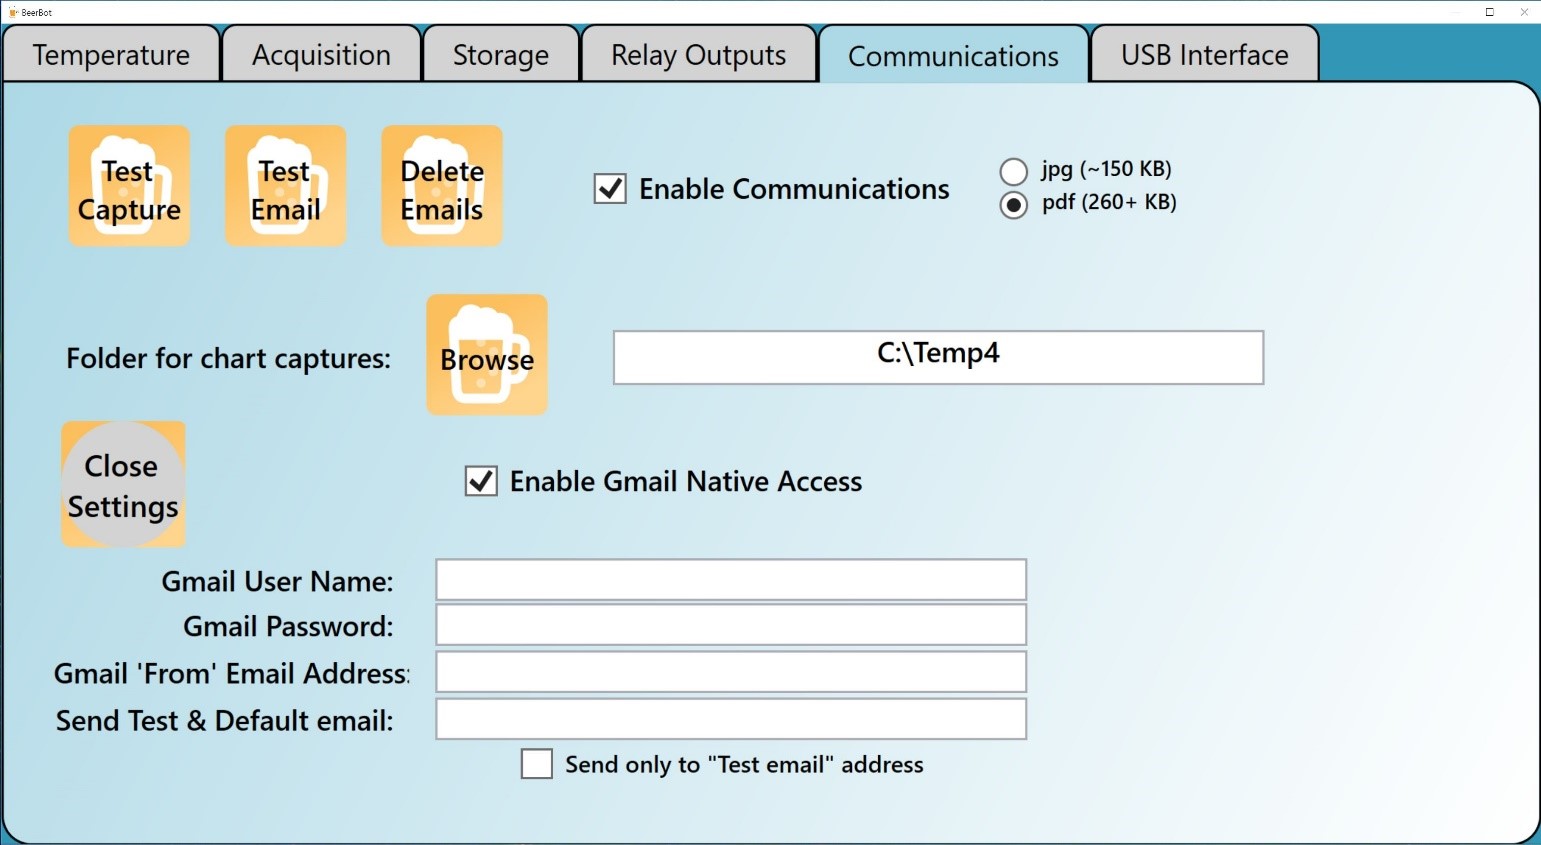
Task: Toggle the Enable Gmail Native Access checkbox
Action: click(481, 481)
